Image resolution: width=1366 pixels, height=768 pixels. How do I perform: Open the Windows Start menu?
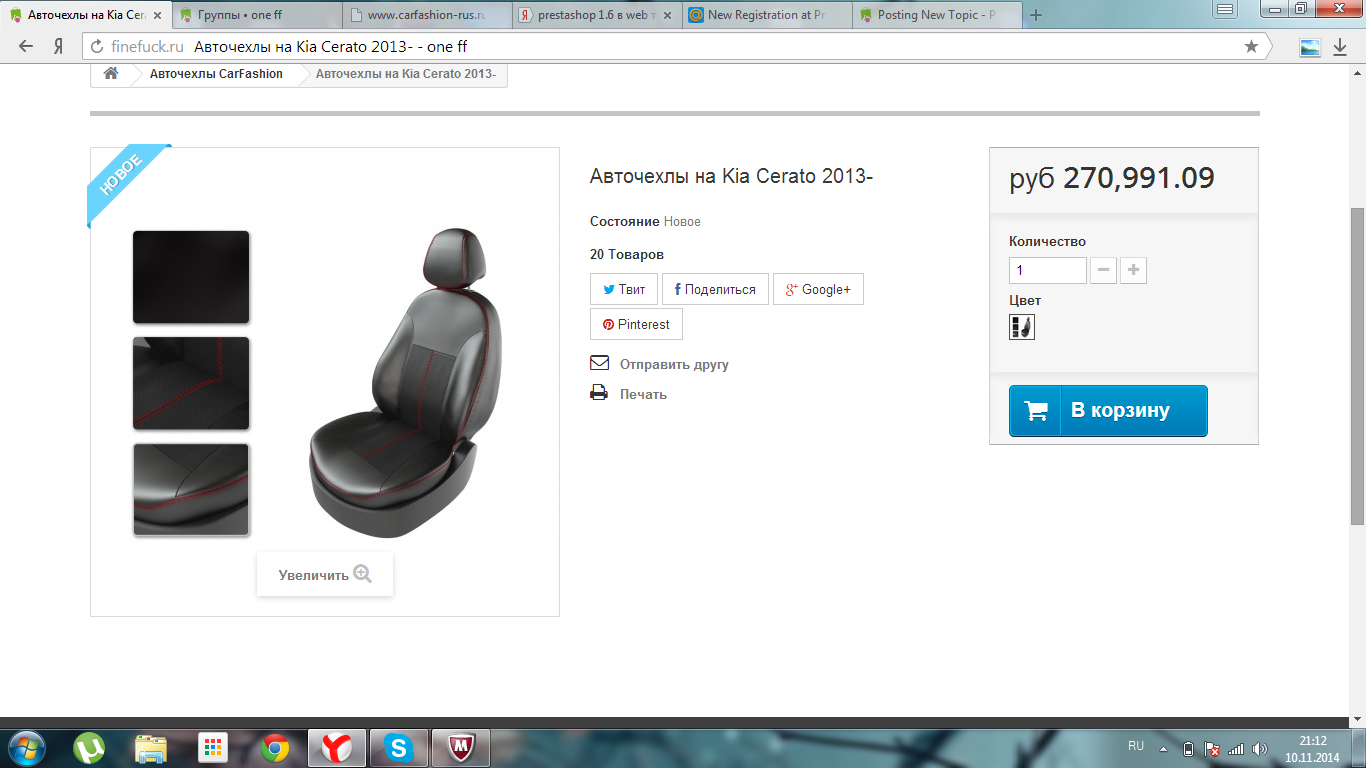(x=27, y=747)
